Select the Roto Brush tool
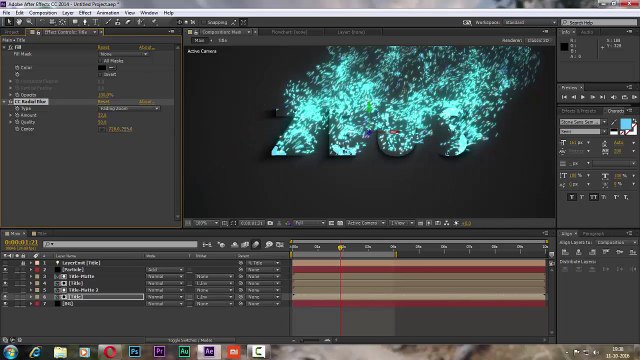This screenshot has width=640, height=360. (140, 22)
